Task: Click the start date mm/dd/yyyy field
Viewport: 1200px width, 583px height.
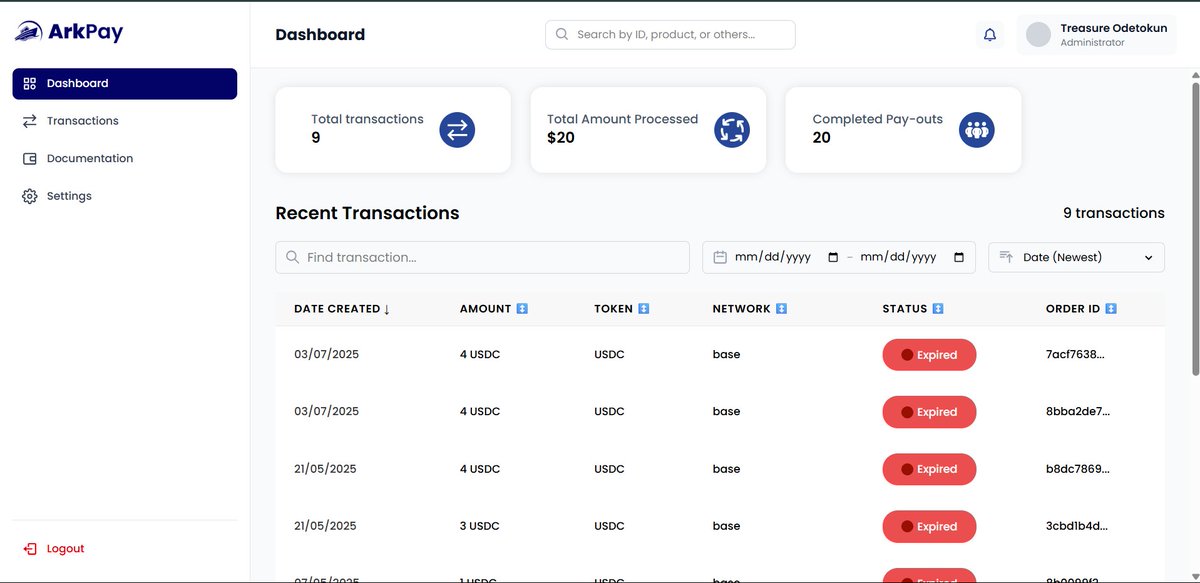Action: [x=773, y=257]
